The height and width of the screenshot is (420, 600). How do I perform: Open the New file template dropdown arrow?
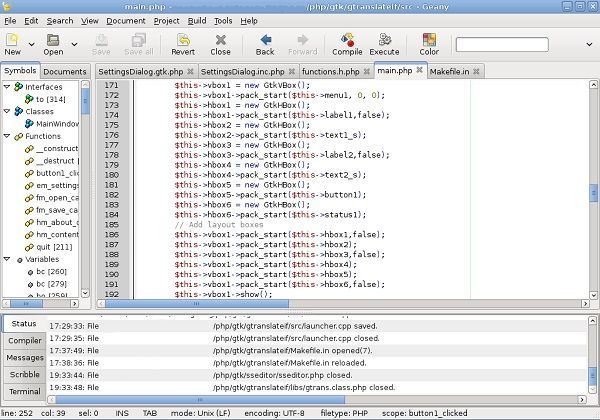coord(32,45)
